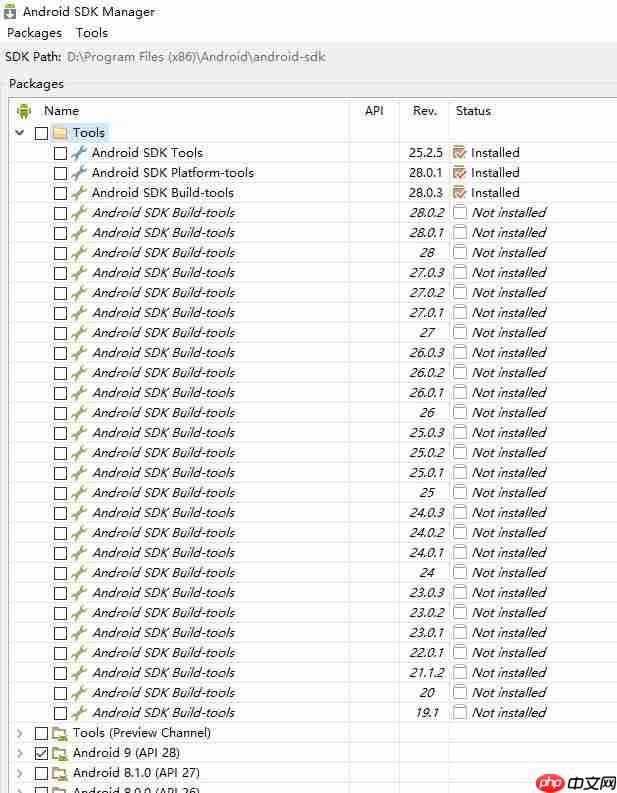This screenshot has width=617, height=793.
Task: Click wrench icon for Build-tools 24.0.3
Action: (79, 512)
